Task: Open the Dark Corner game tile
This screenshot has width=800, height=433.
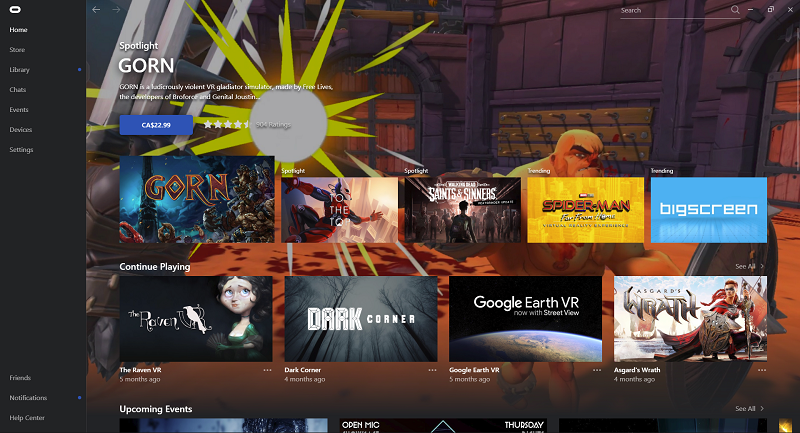Action: [361, 319]
